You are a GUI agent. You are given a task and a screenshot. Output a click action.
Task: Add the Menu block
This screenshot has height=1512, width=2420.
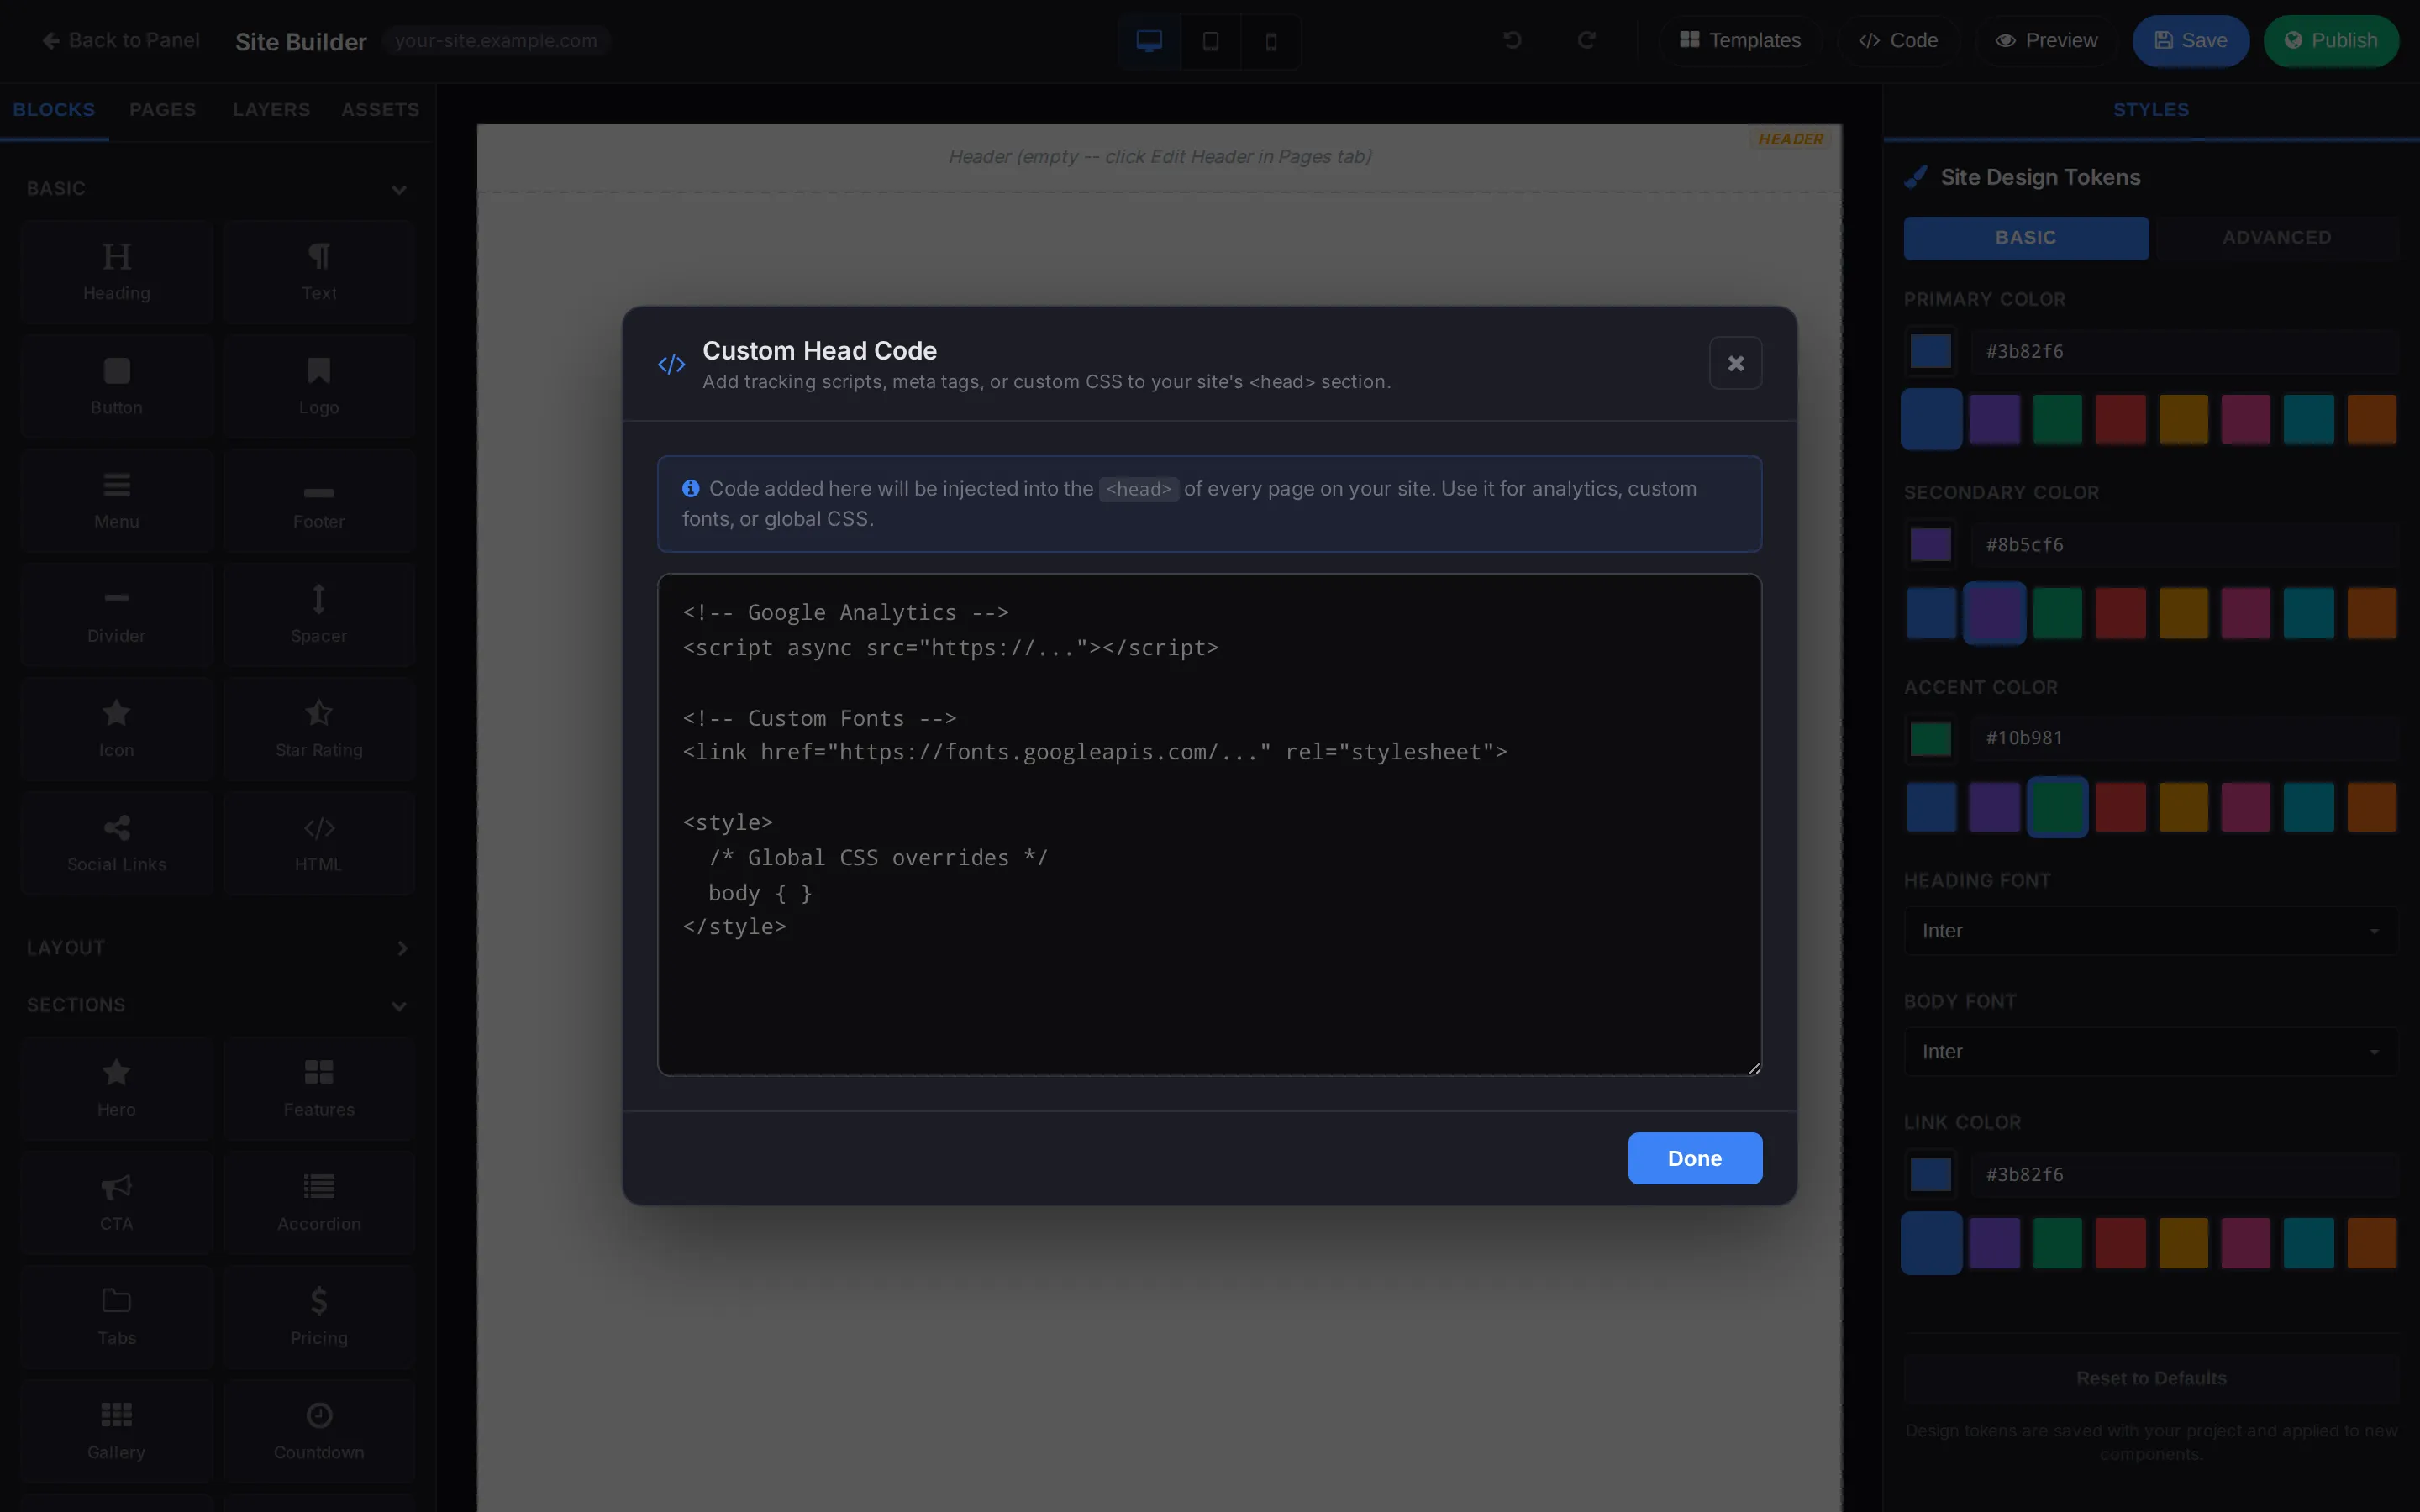[116, 500]
